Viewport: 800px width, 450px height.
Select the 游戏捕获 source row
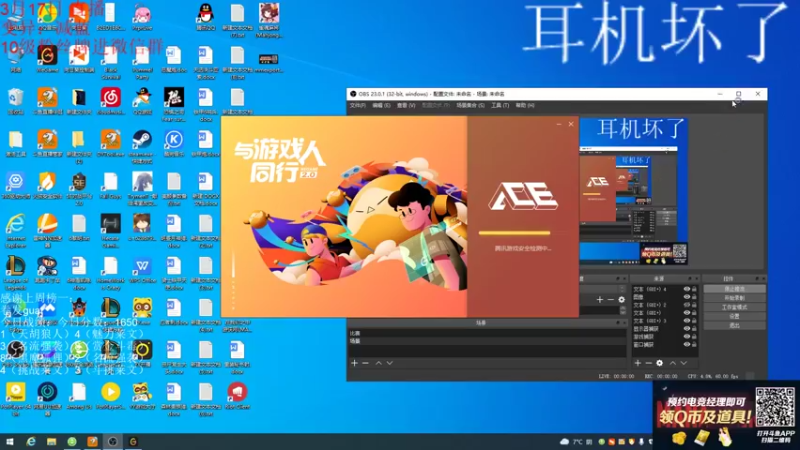pyautogui.click(x=664, y=337)
